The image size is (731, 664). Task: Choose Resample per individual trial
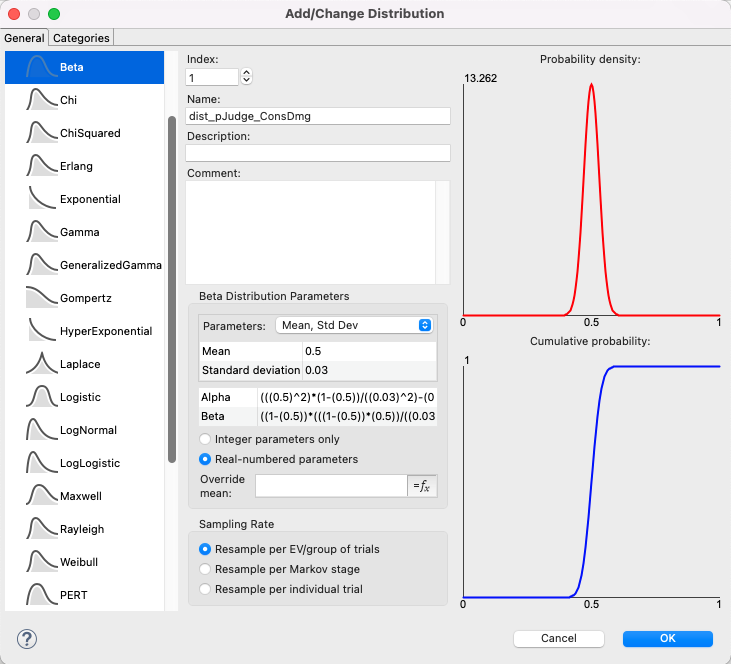click(x=205, y=589)
